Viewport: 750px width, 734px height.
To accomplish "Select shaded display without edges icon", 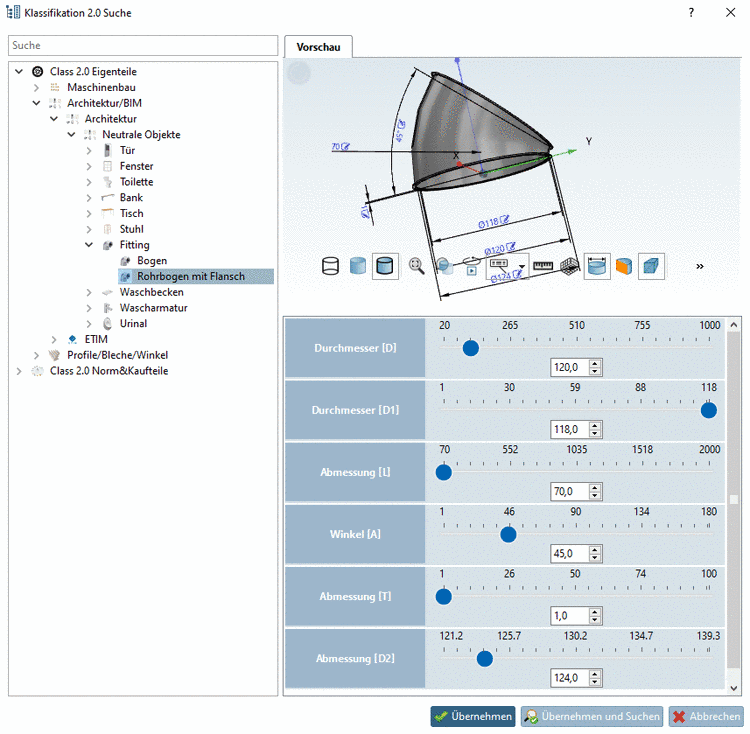I will coord(358,266).
